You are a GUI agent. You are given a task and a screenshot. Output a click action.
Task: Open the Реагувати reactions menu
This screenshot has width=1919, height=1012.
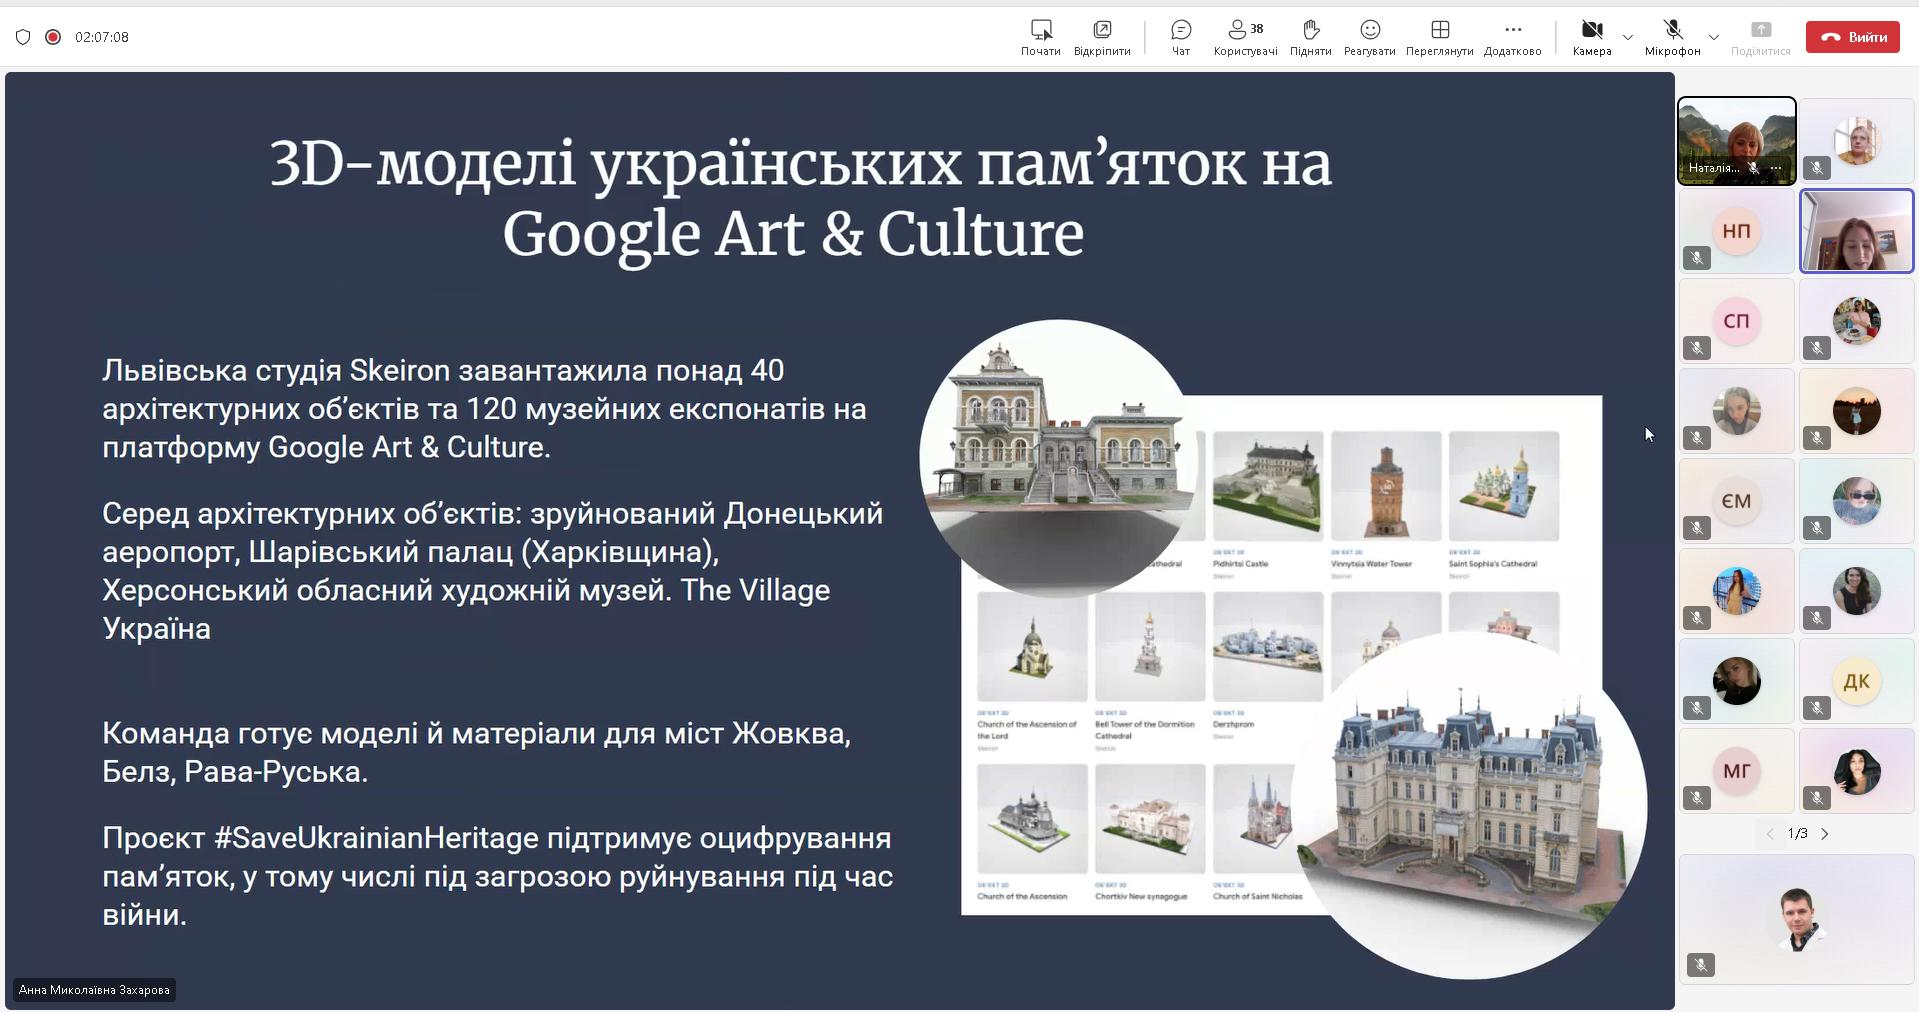pos(1370,37)
